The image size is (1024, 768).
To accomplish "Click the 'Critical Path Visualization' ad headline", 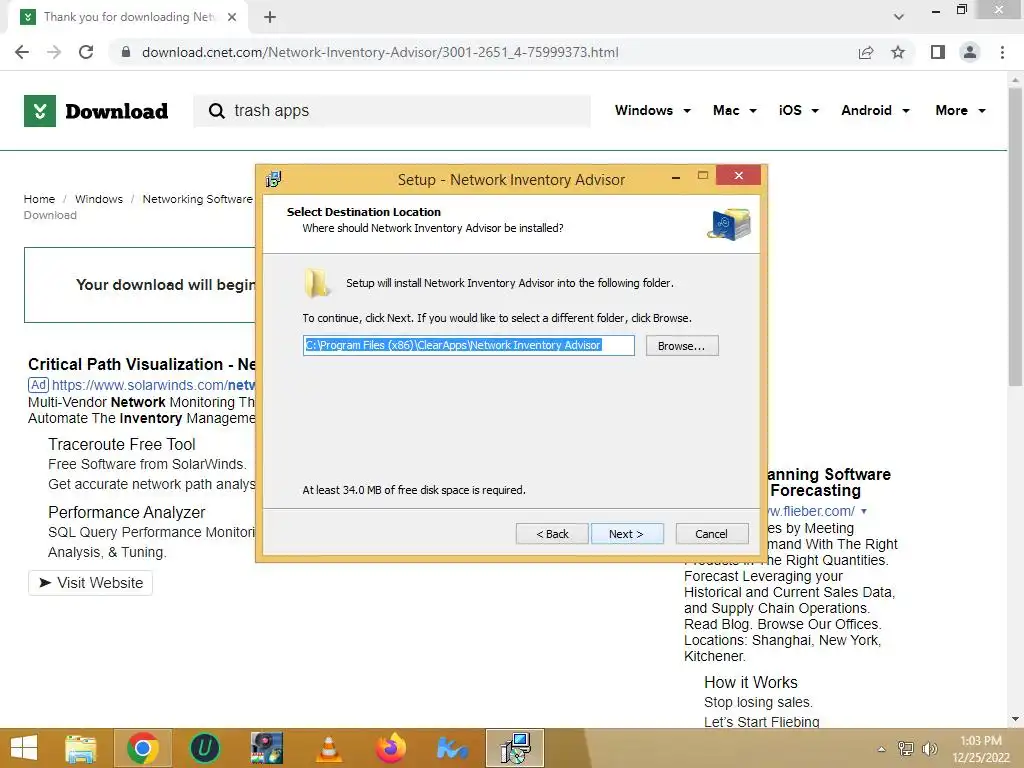I will (x=142, y=364).
